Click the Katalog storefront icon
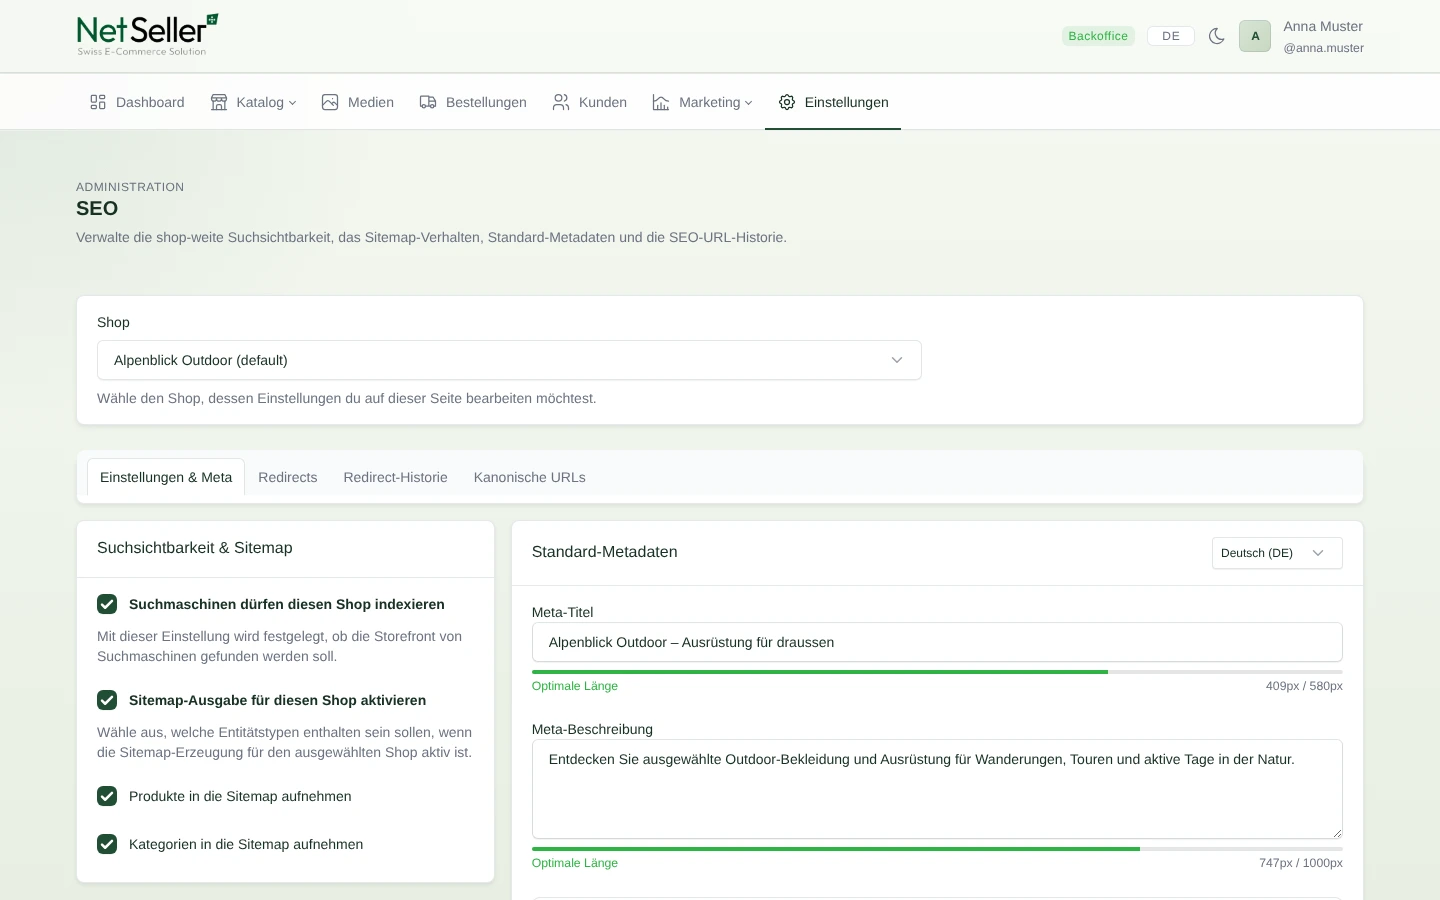Viewport: 1440px width, 900px height. tap(219, 102)
